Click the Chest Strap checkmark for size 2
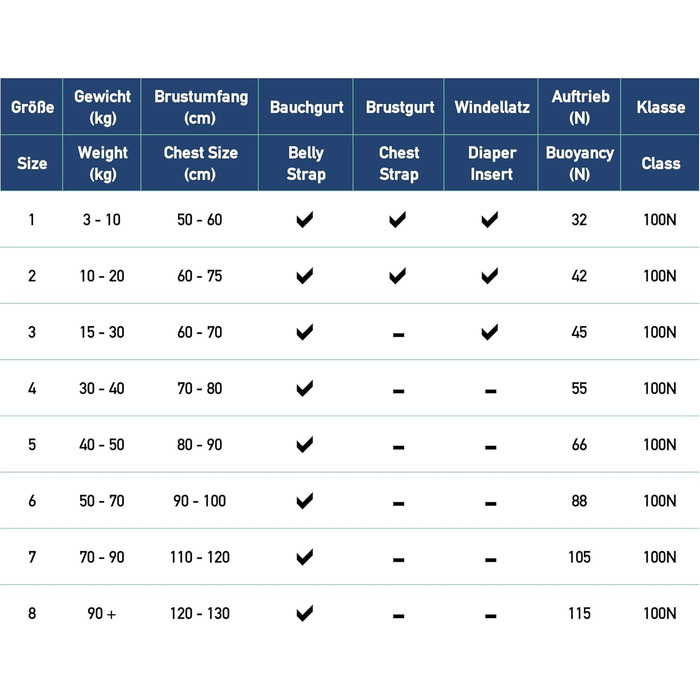 pyautogui.click(x=397, y=276)
